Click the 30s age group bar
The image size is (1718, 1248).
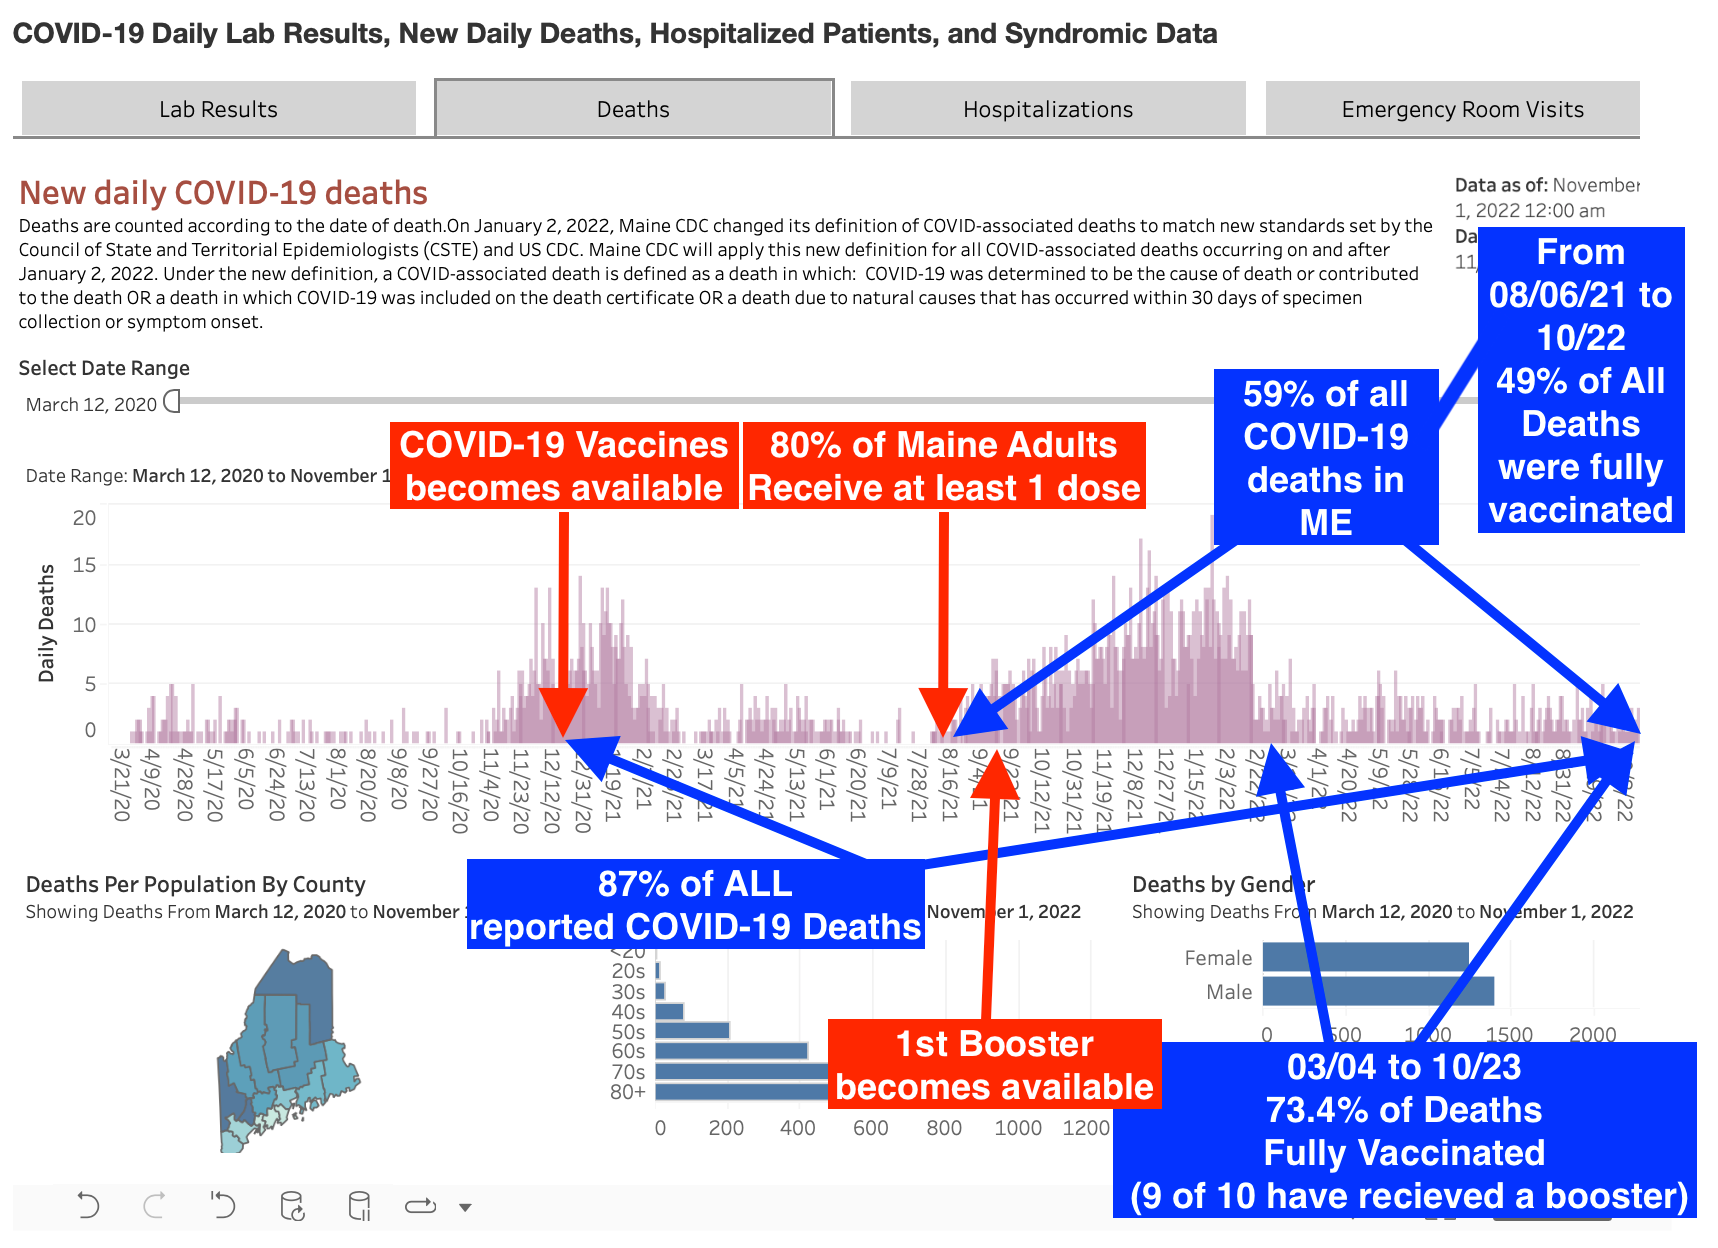click(660, 991)
